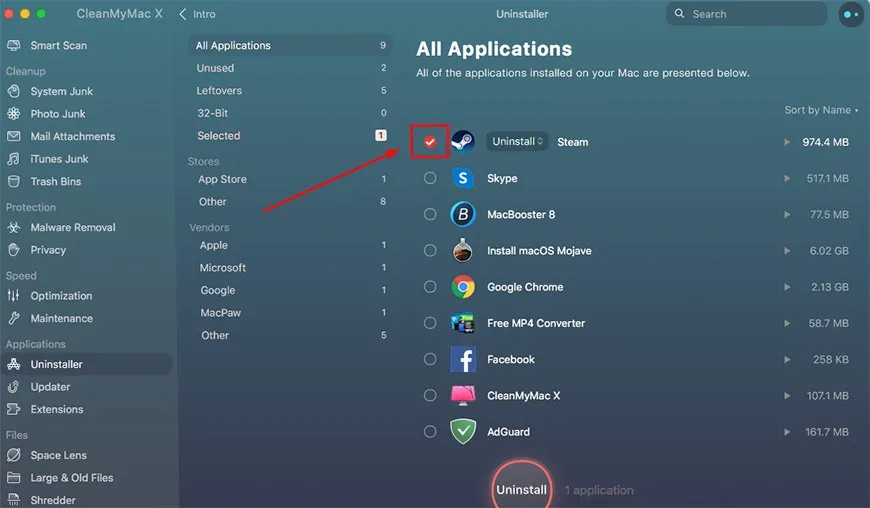This screenshot has height=508, width=870.
Task: Expand the Facebook details arrow
Action: tap(787, 359)
